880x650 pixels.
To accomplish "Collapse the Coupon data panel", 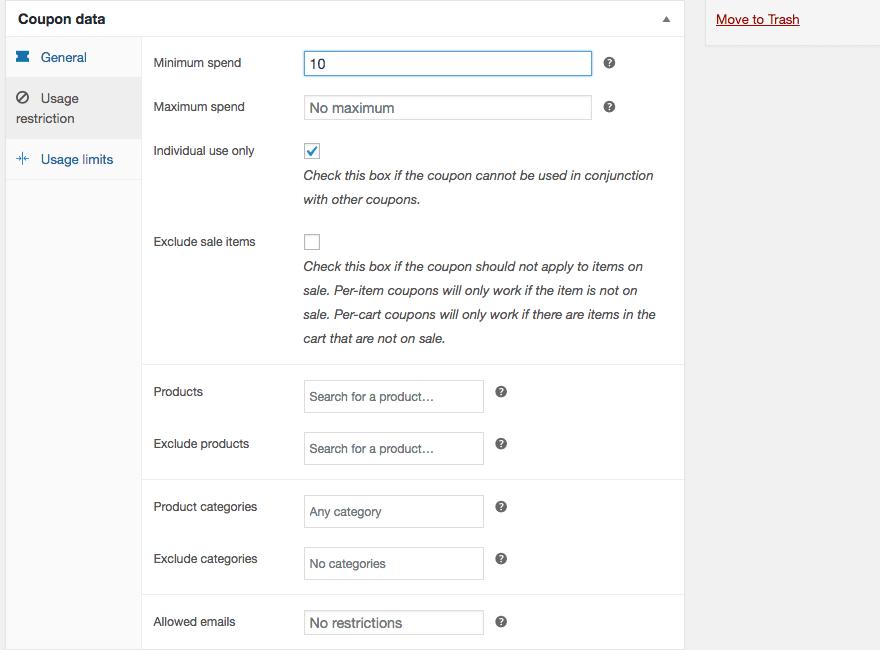I will (x=666, y=19).
